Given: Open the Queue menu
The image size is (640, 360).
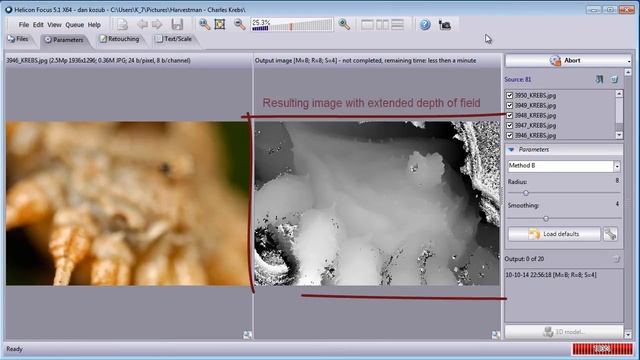Looking at the screenshot, I should pos(74,25).
